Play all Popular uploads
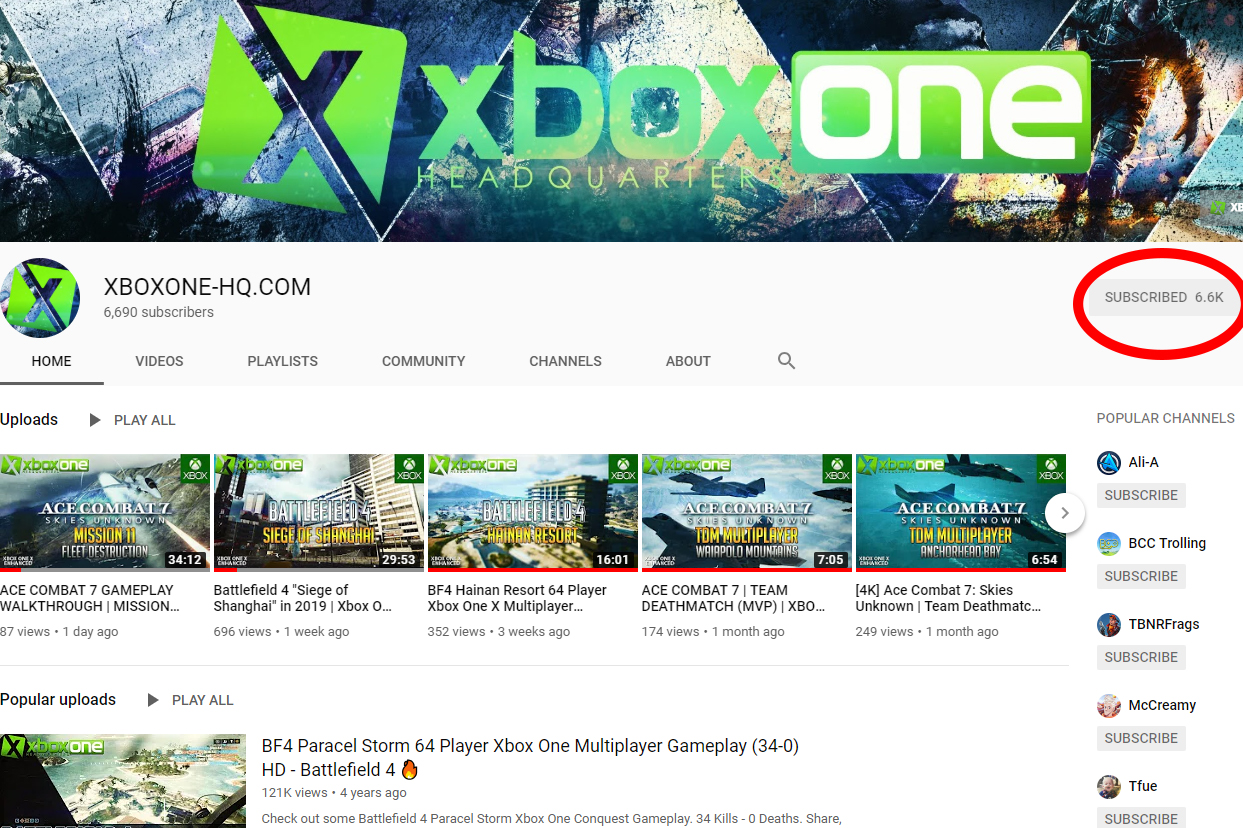 [191, 700]
